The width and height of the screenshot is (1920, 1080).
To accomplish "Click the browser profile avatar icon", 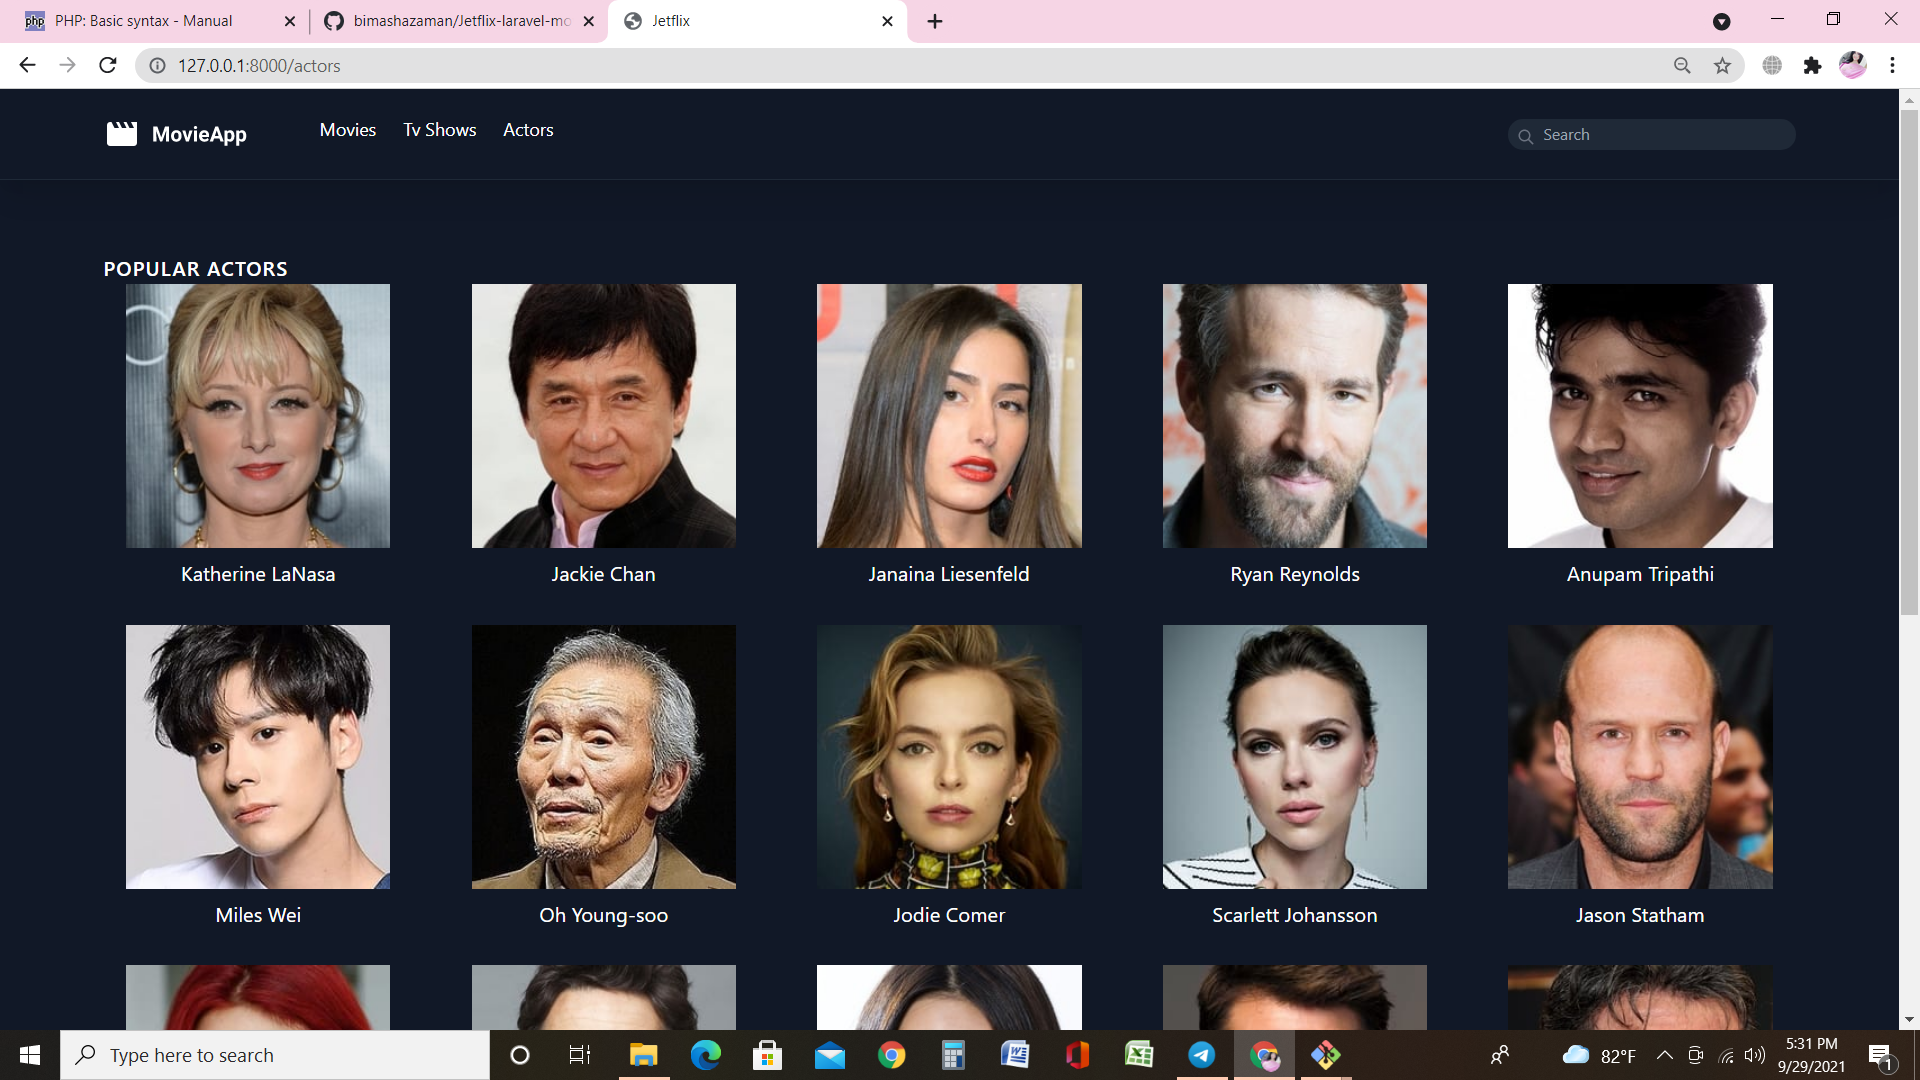I will pos(1853,65).
